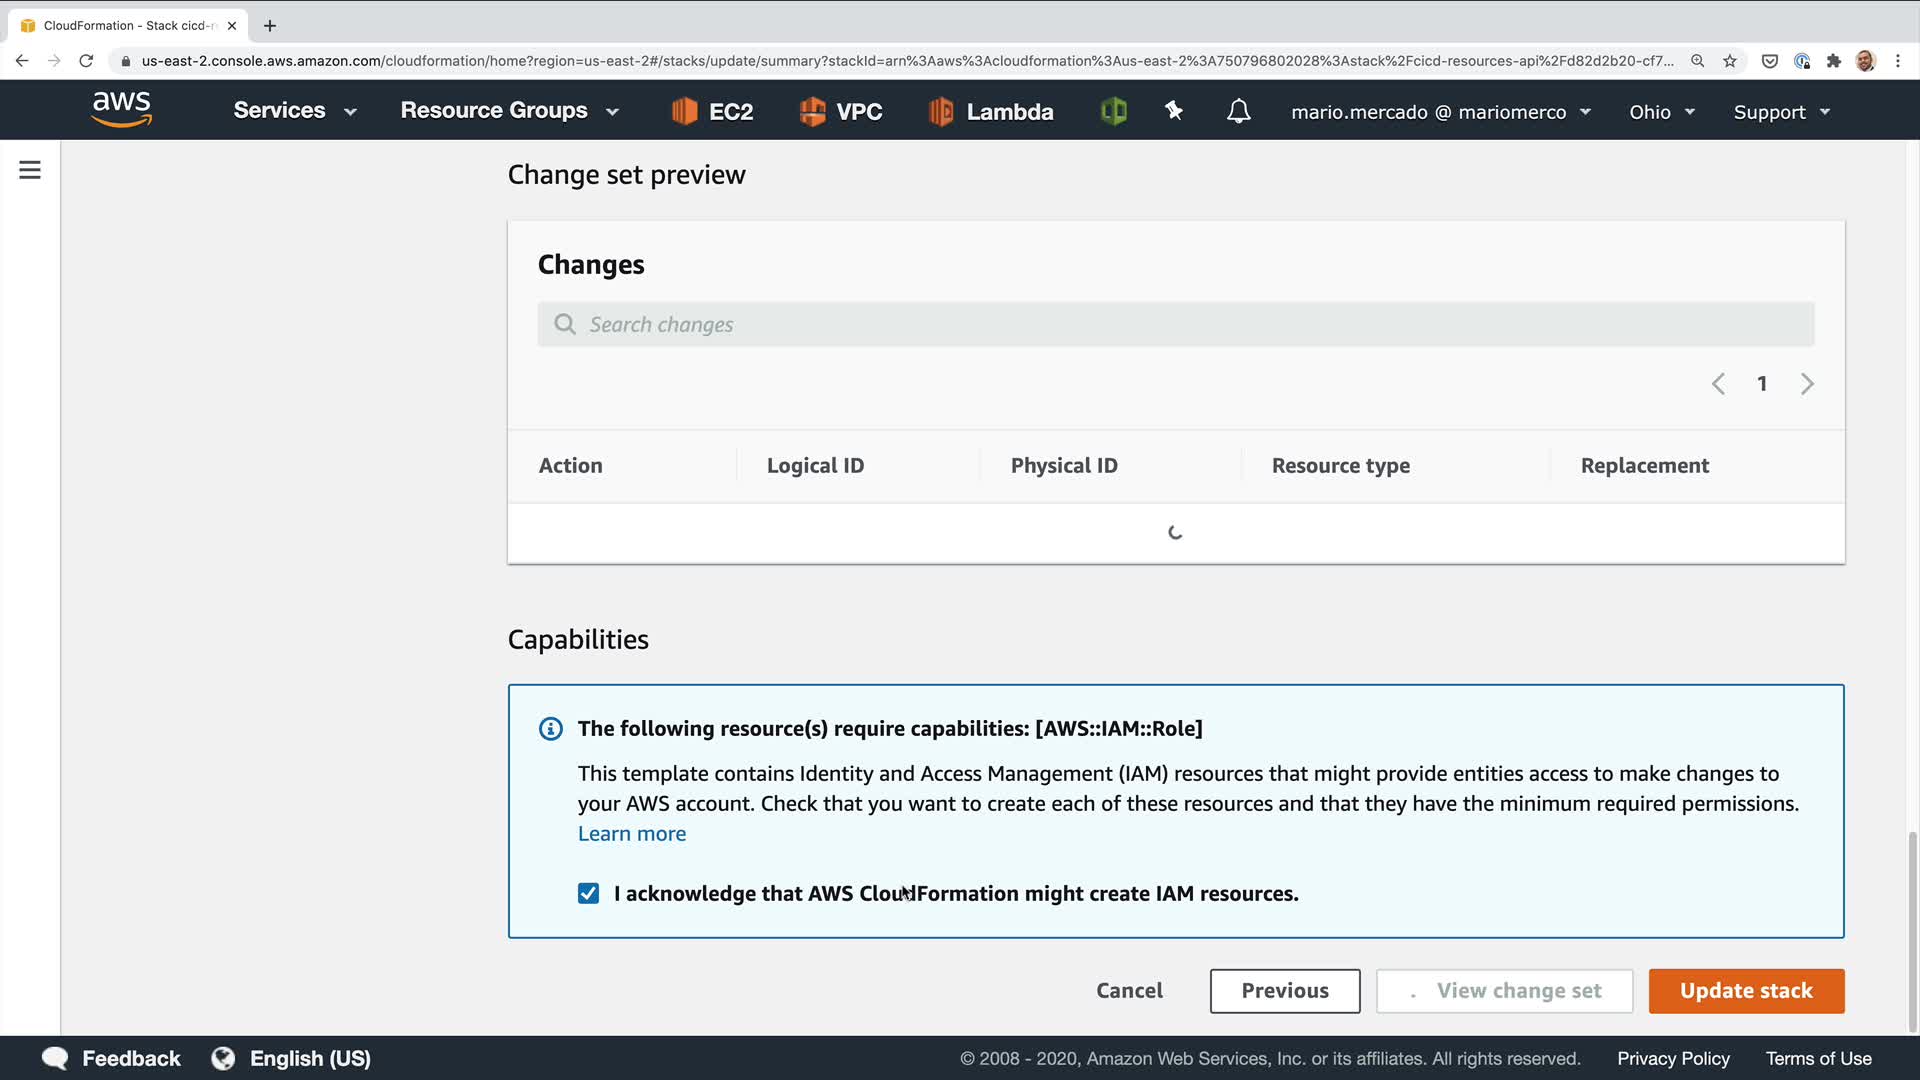Open the Learn more link
1920x1080 pixels.
tap(631, 834)
